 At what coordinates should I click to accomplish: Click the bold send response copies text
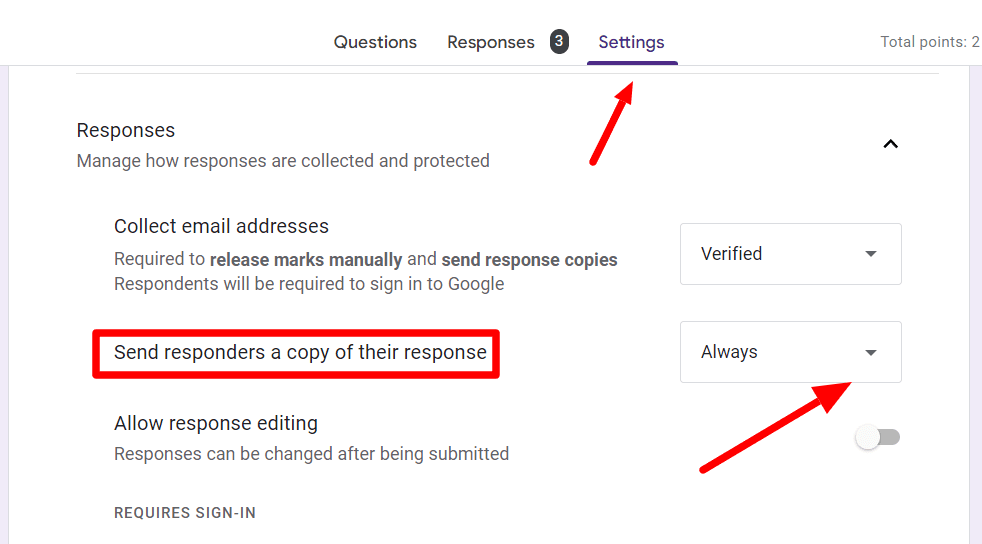click(529, 259)
